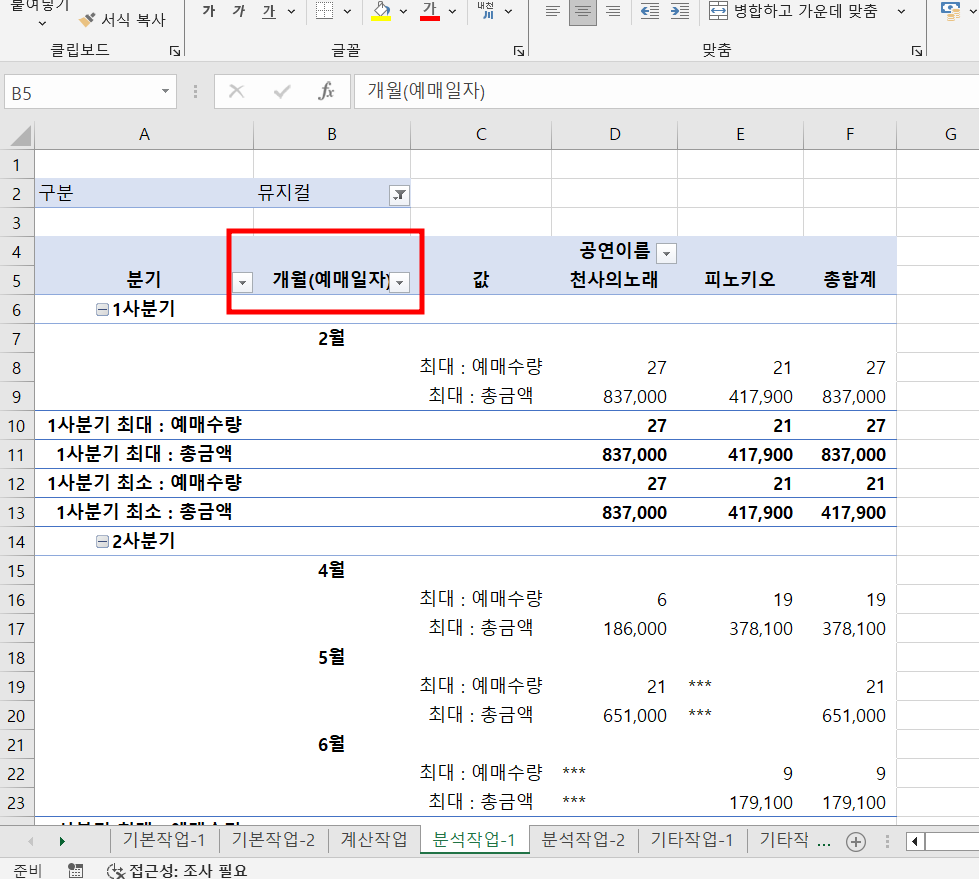Click the insert function fx icon

click(x=326, y=92)
